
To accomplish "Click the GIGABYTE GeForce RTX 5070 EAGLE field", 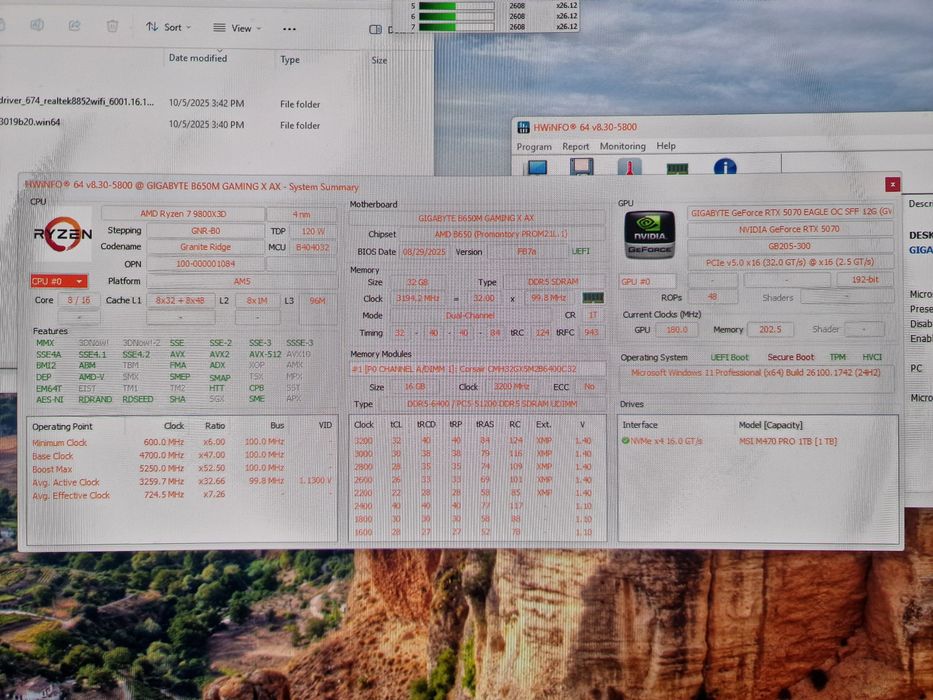I will pyautogui.click(x=790, y=212).
